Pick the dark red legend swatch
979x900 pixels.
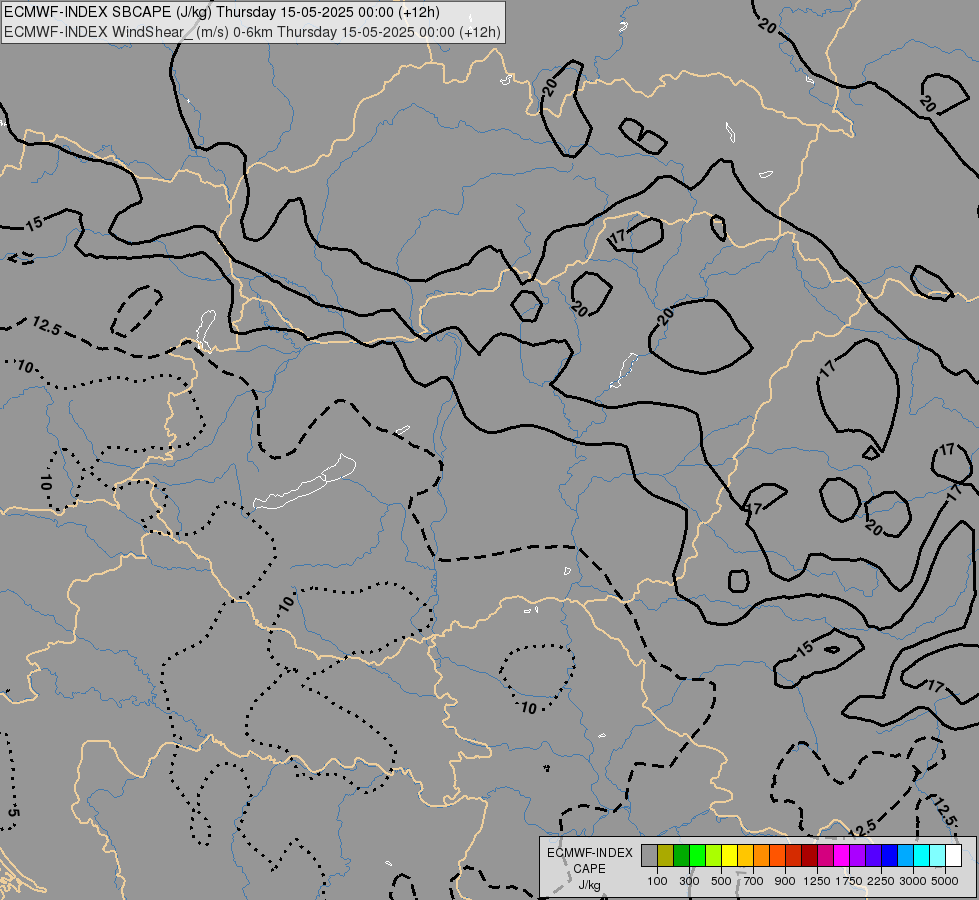tap(809, 856)
